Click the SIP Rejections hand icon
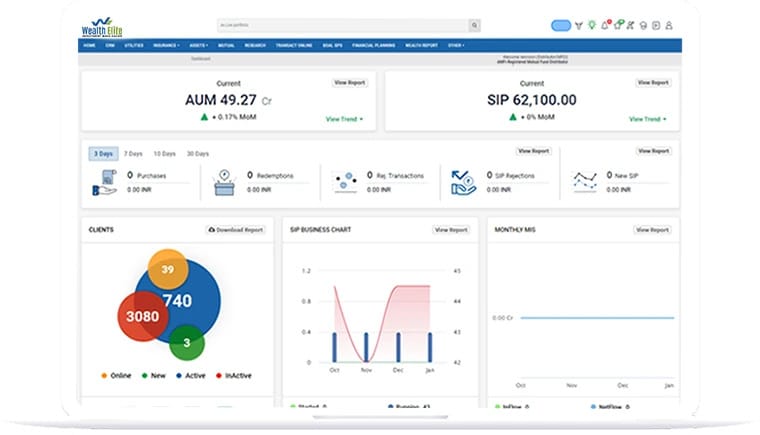 pyautogui.click(x=463, y=181)
